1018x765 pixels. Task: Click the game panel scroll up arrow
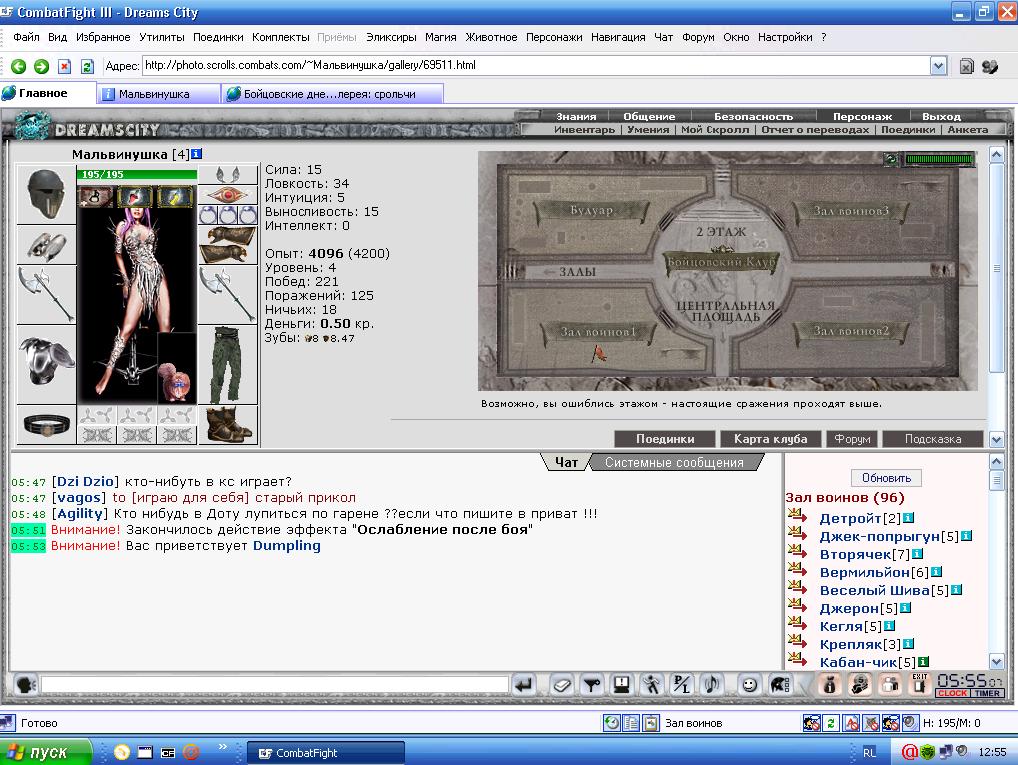coord(997,155)
